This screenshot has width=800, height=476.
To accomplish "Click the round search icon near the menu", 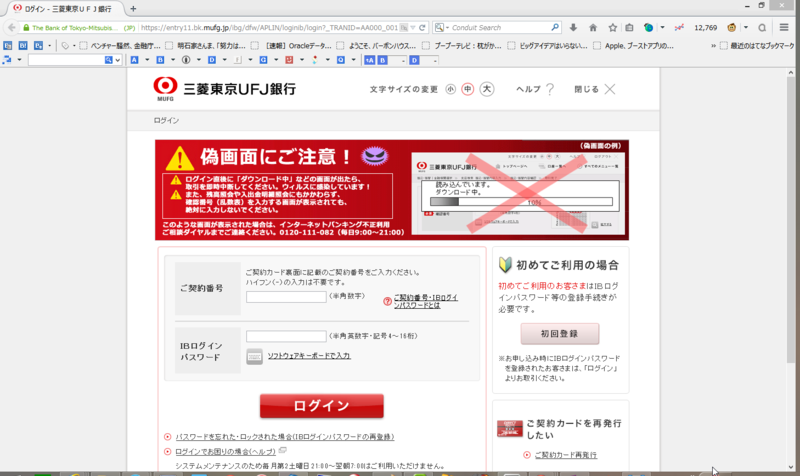I will [x=762, y=28].
